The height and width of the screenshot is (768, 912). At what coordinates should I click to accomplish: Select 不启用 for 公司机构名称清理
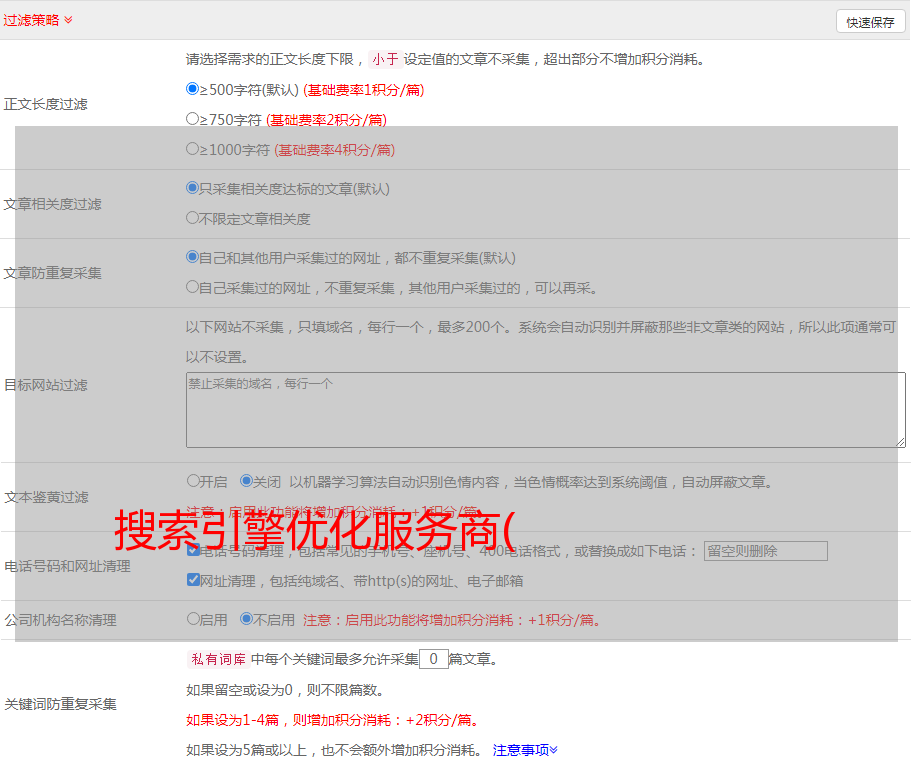pyautogui.click(x=246, y=619)
